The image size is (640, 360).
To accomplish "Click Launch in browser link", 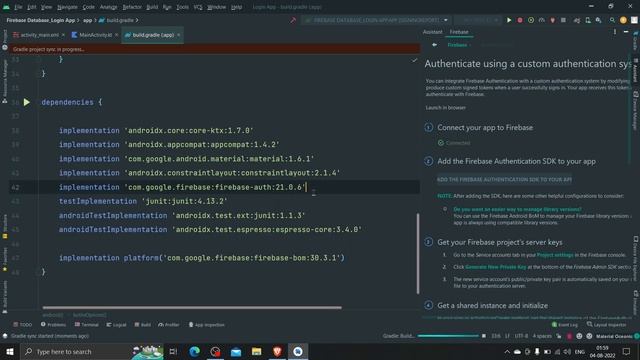I will pos(445,108).
